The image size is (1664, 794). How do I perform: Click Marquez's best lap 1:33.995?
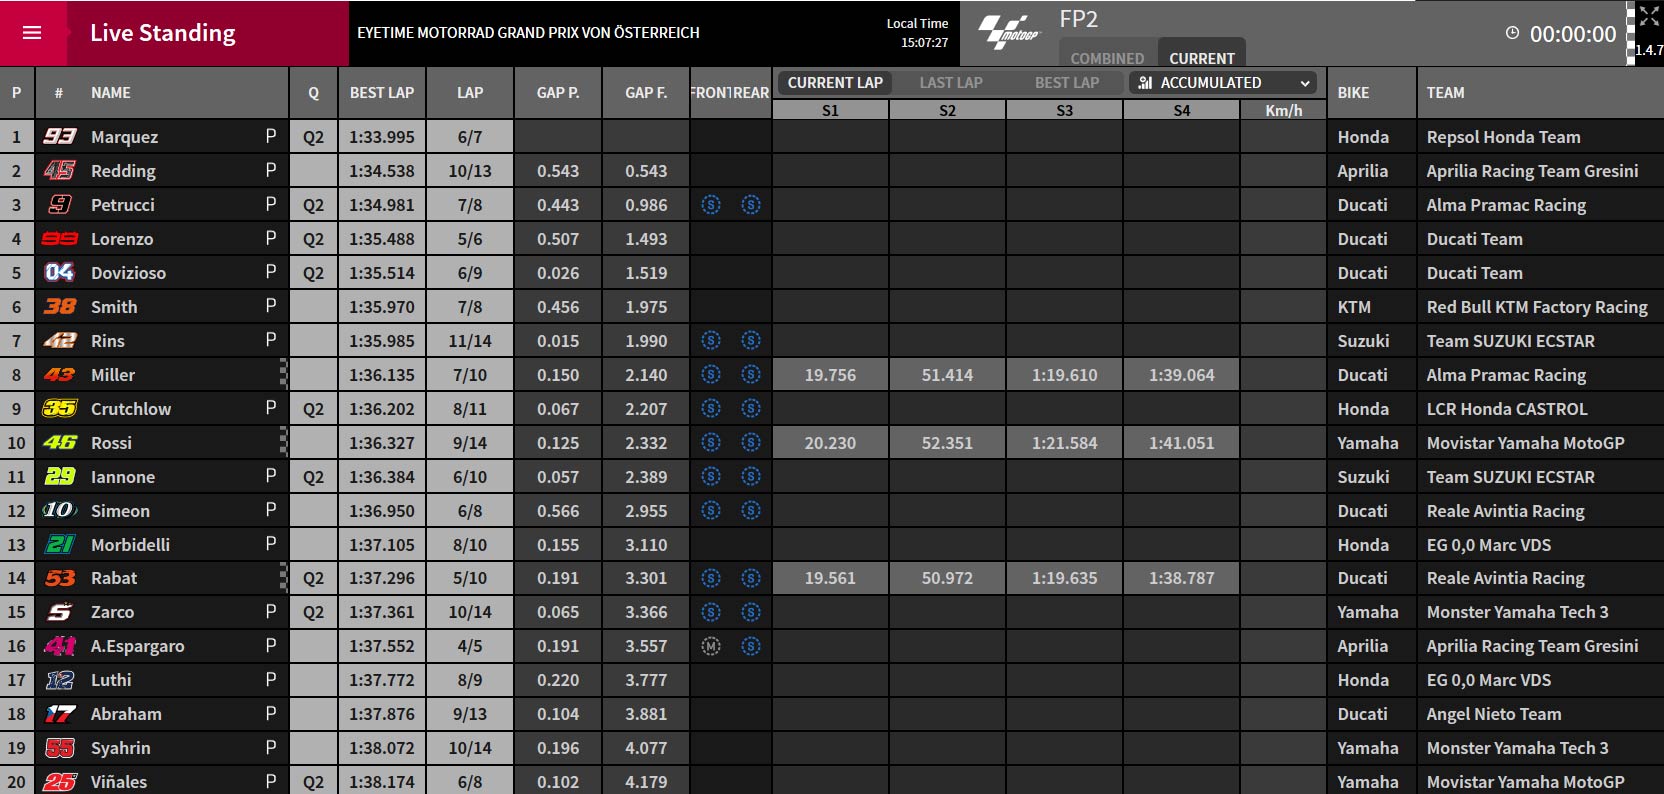click(382, 137)
